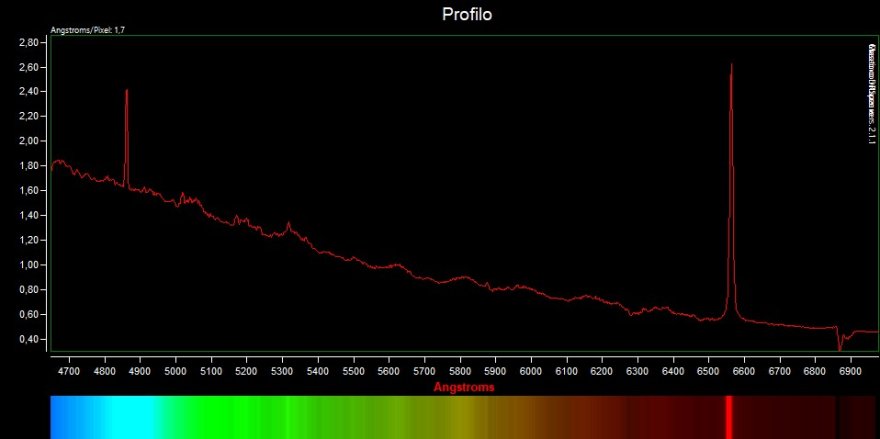880x439 pixels.
Task: Click the 4900 x-axis label
Action: tap(140, 371)
